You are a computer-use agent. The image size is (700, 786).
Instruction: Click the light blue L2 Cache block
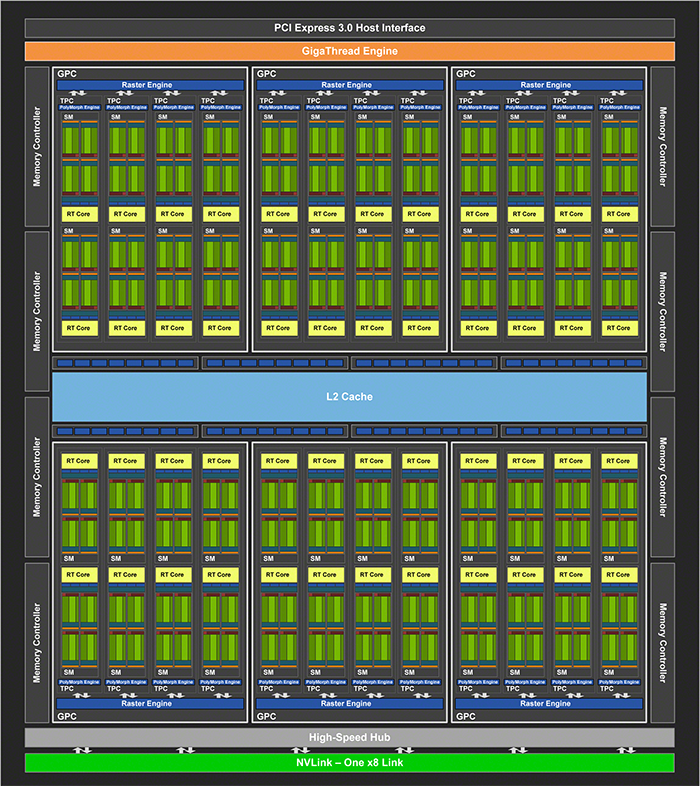tap(349, 397)
